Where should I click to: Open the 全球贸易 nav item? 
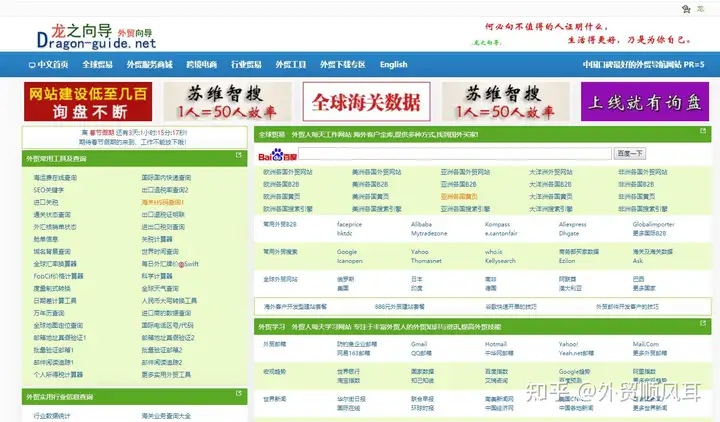tap(97, 65)
